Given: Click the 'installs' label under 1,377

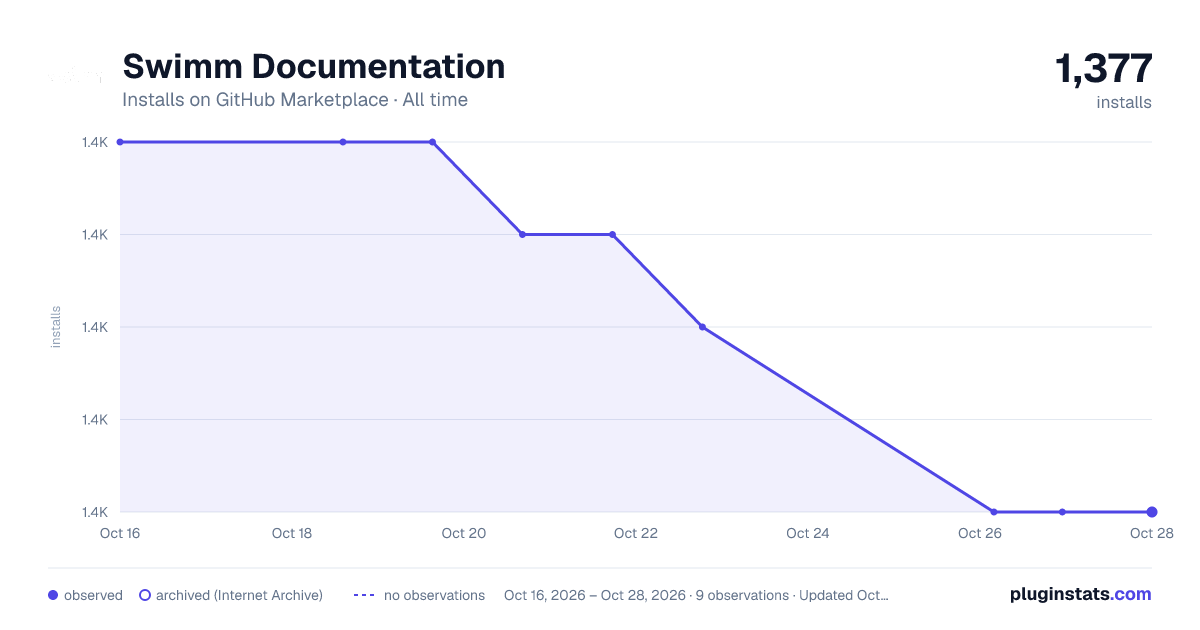Looking at the screenshot, I should [1124, 102].
